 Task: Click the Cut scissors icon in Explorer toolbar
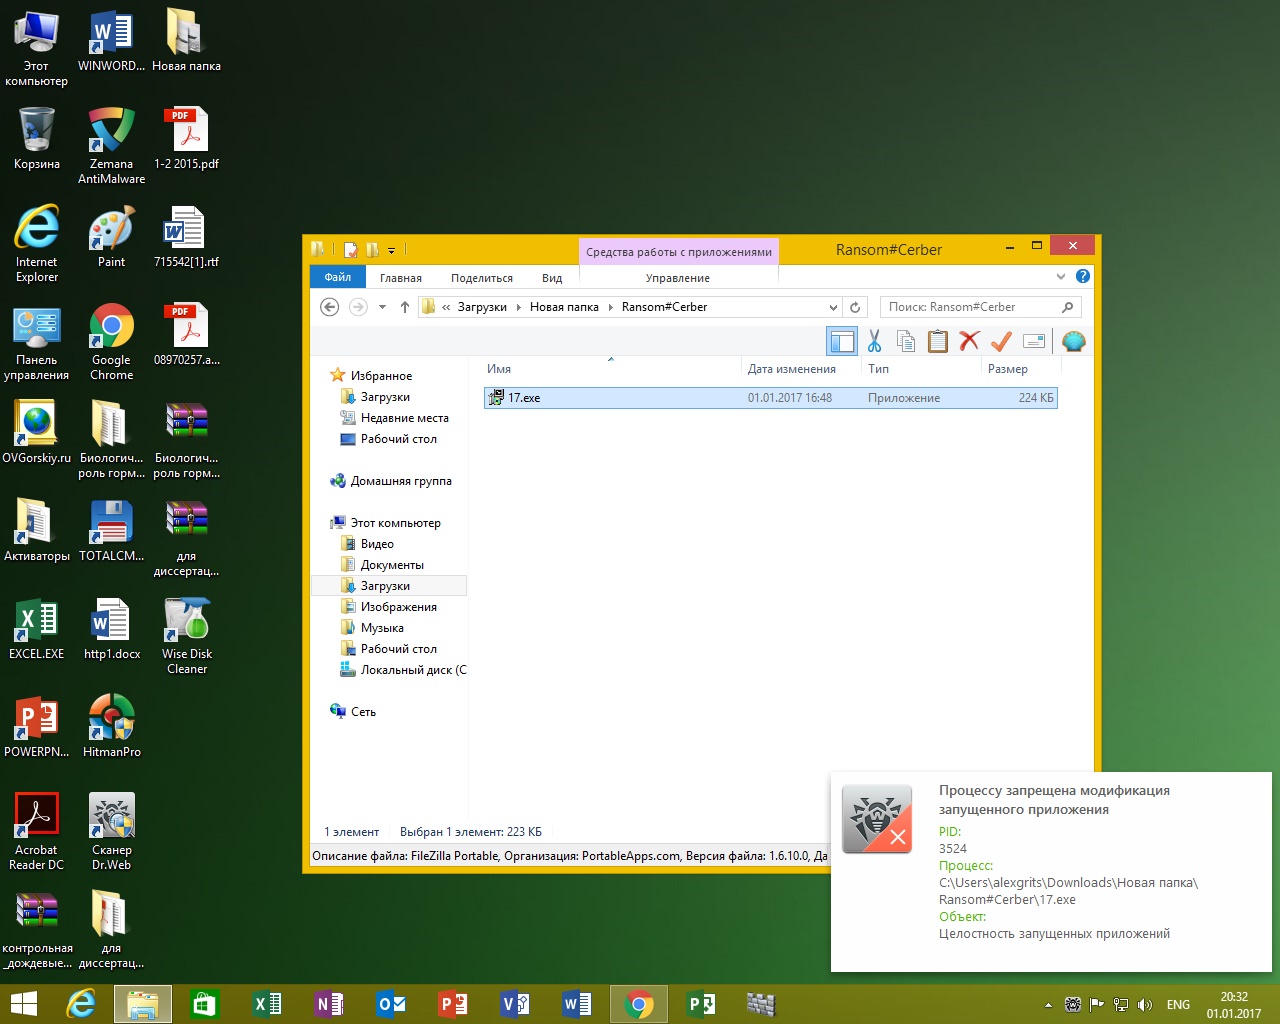pyautogui.click(x=874, y=342)
